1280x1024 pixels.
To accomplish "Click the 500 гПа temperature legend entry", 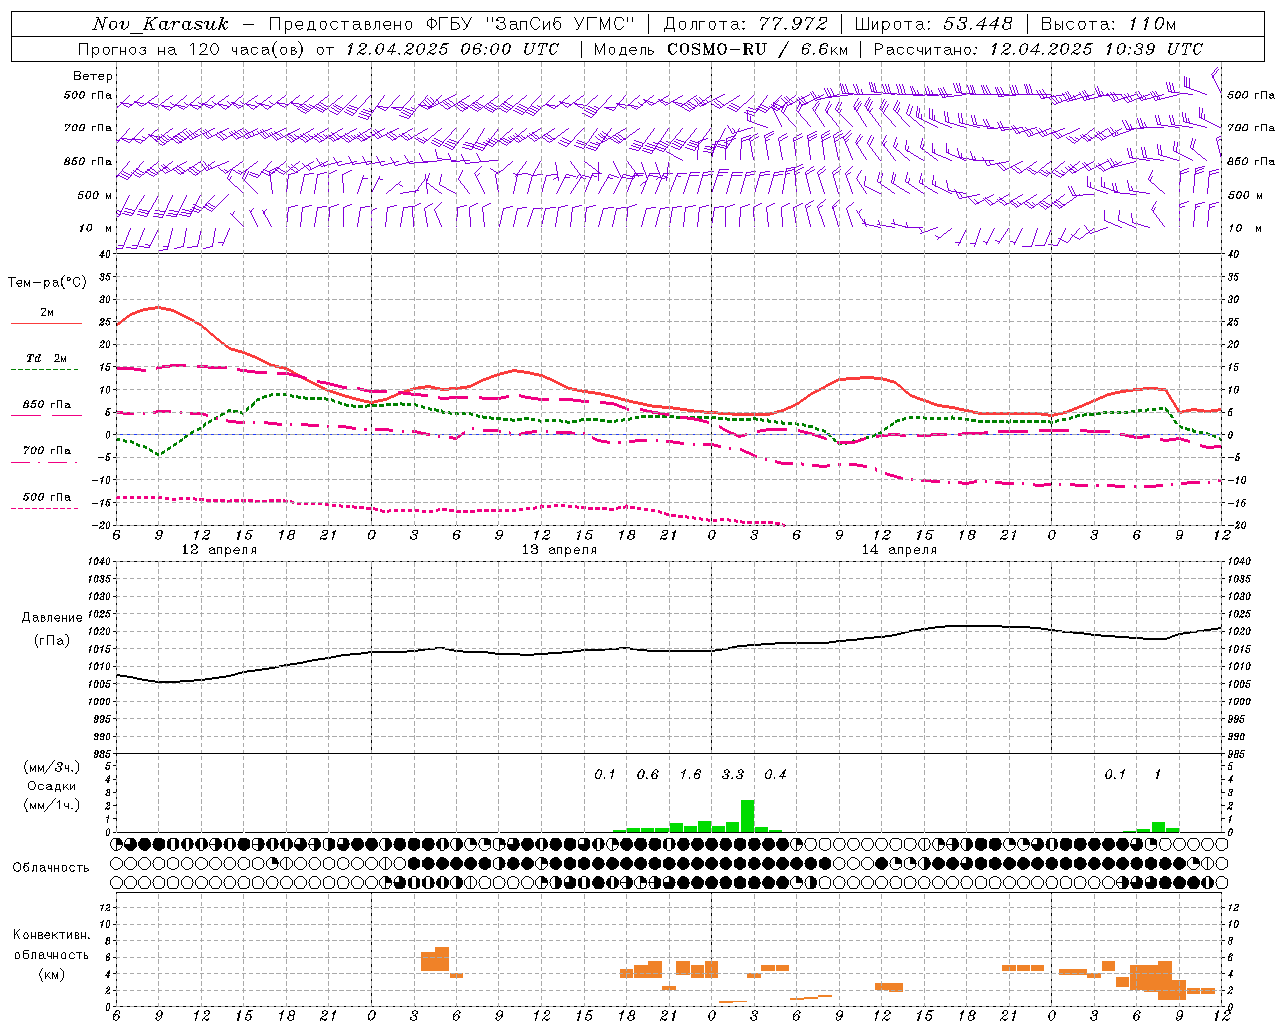I will (46, 497).
